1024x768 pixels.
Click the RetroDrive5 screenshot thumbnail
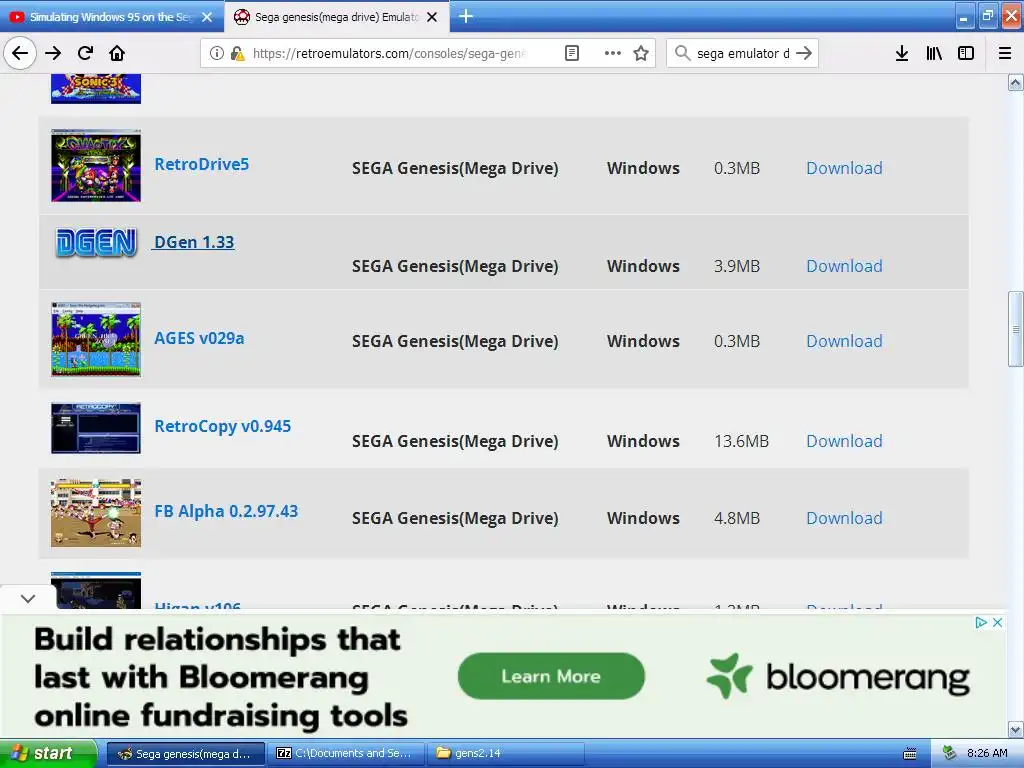(x=96, y=165)
